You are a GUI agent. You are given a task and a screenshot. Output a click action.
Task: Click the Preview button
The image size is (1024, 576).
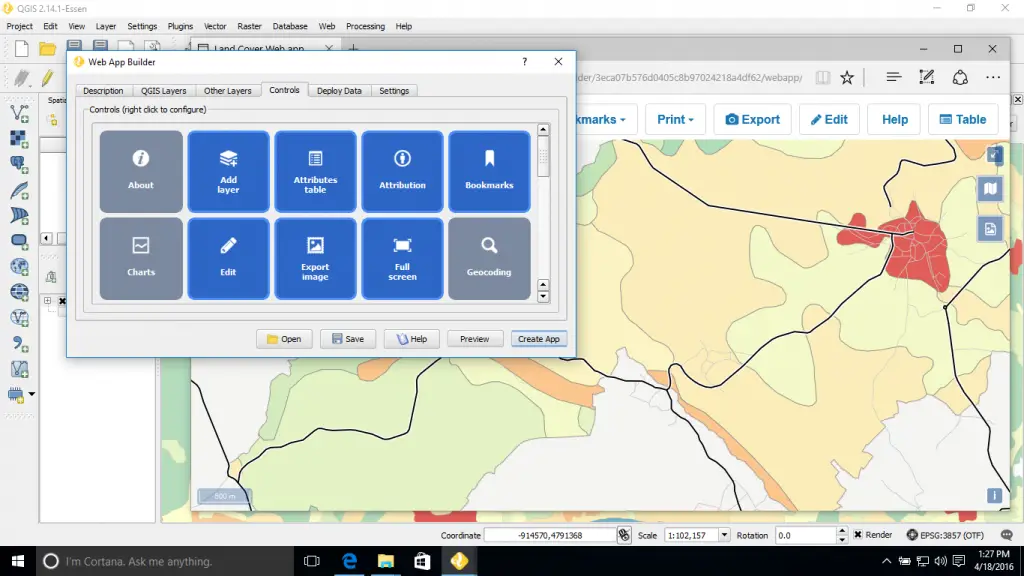point(475,339)
